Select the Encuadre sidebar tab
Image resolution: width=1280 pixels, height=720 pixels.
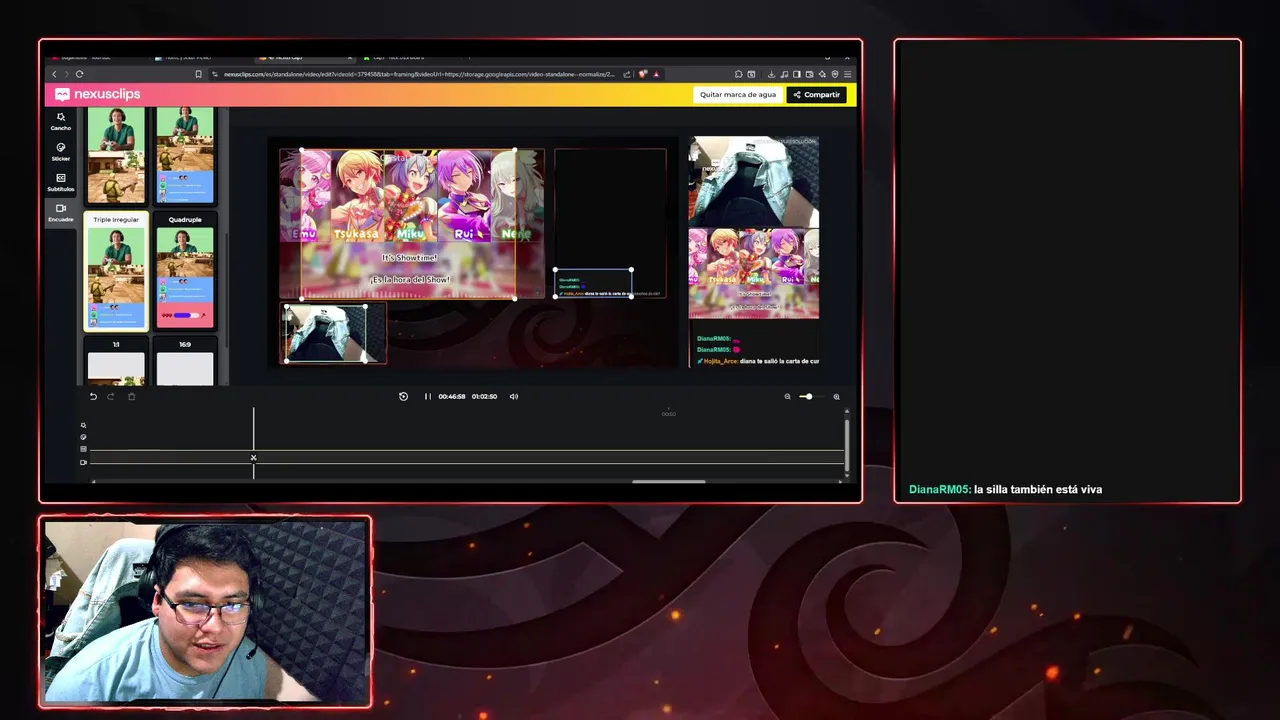pyautogui.click(x=61, y=212)
